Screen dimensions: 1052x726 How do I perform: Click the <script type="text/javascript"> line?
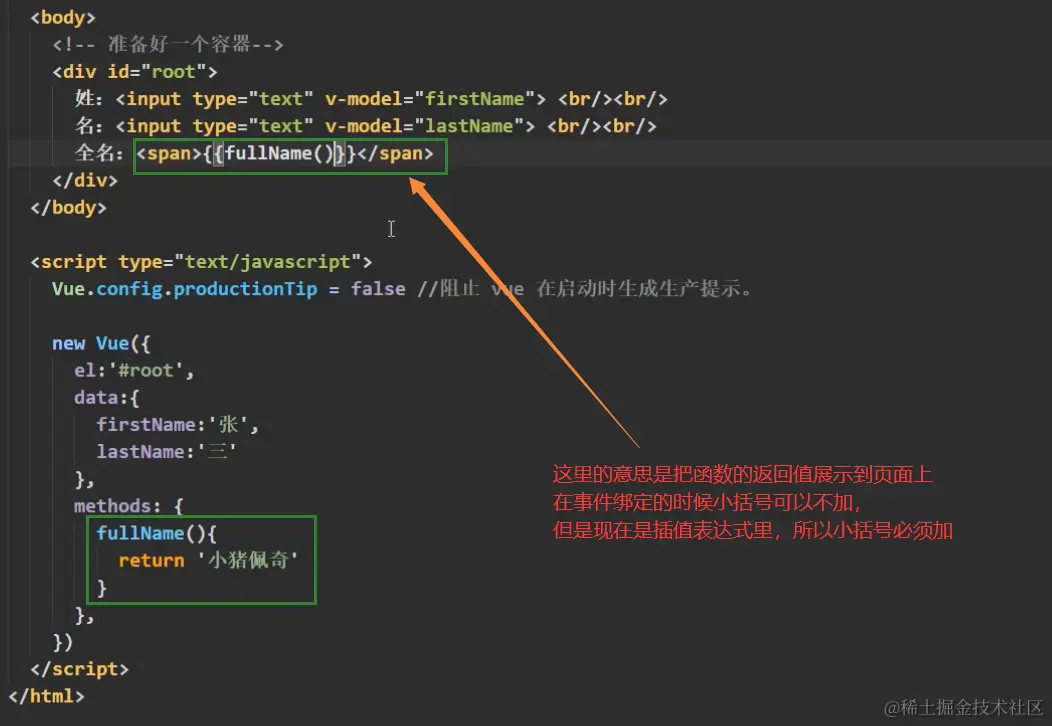(x=201, y=262)
